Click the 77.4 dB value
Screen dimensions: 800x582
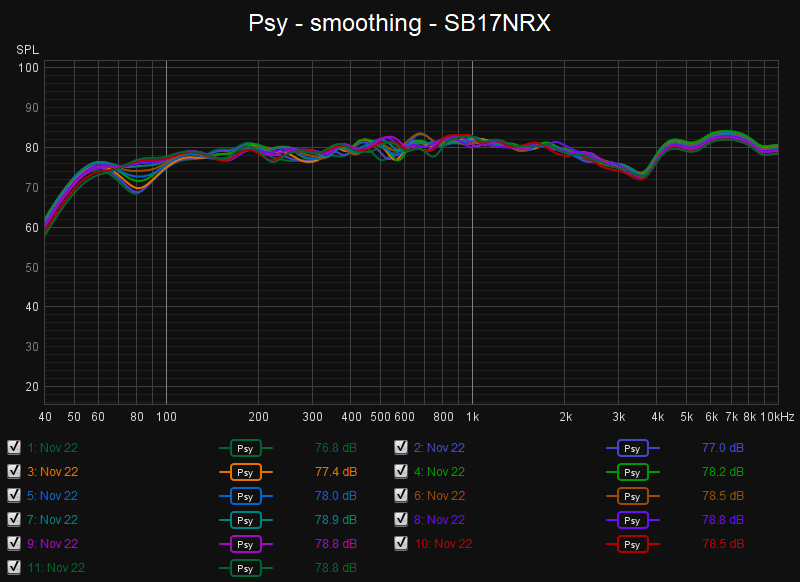pos(336,472)
